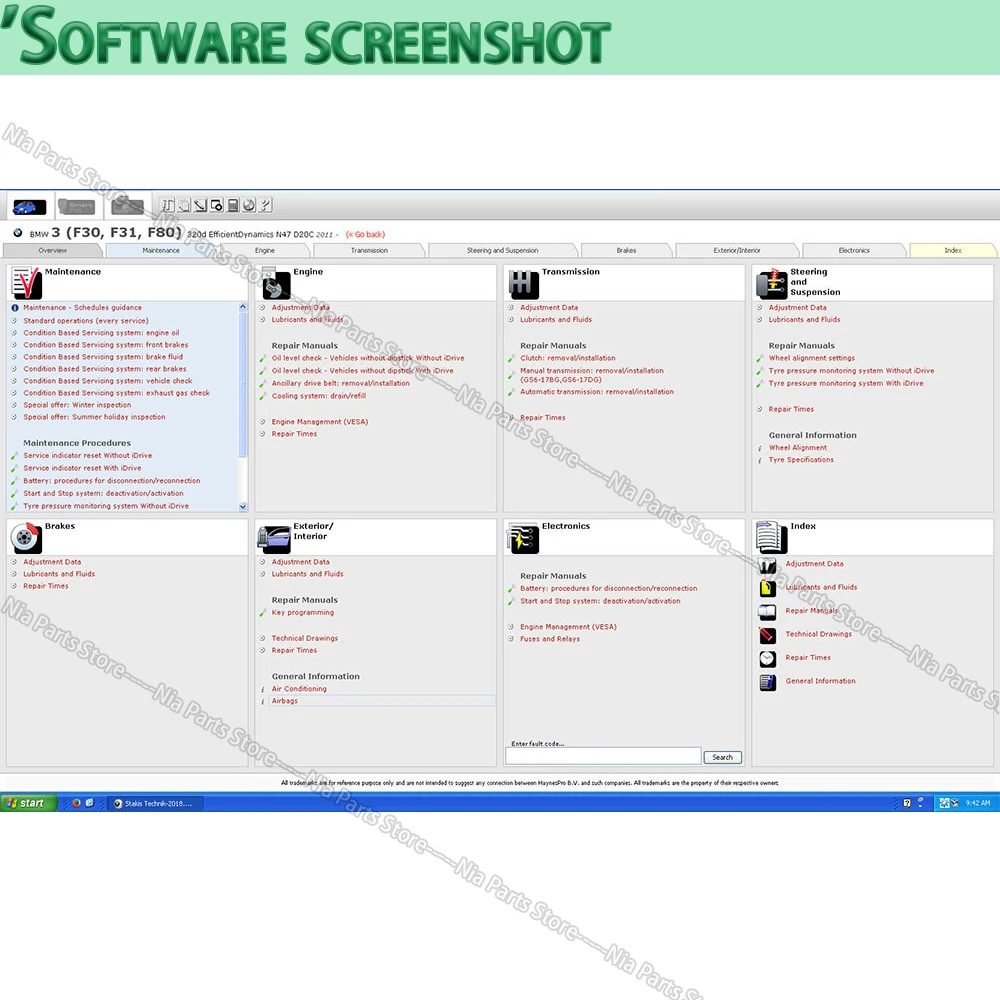Image resolution: width=1000 pixels, height=1000 pixels.
Task: Click the Electronics section icon
Action: click(x=524, y=538)
